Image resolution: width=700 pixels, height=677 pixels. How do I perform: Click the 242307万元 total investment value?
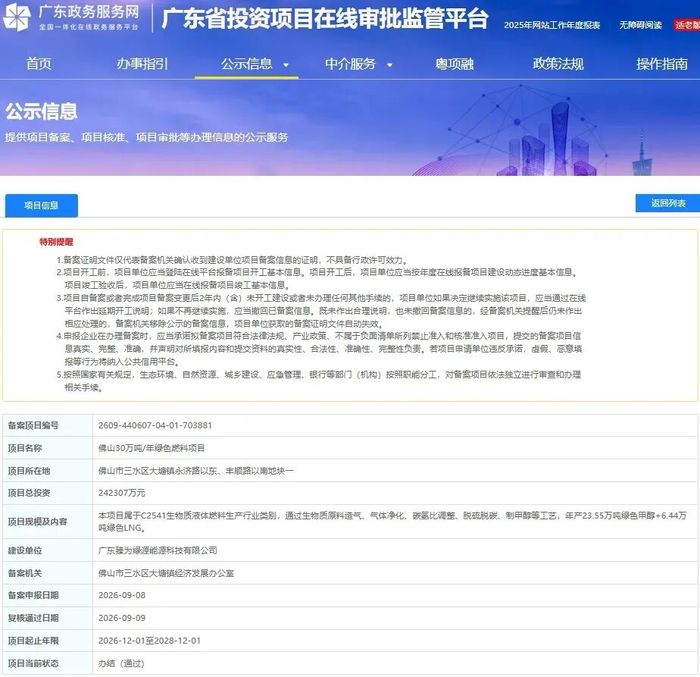pos(121,493)
